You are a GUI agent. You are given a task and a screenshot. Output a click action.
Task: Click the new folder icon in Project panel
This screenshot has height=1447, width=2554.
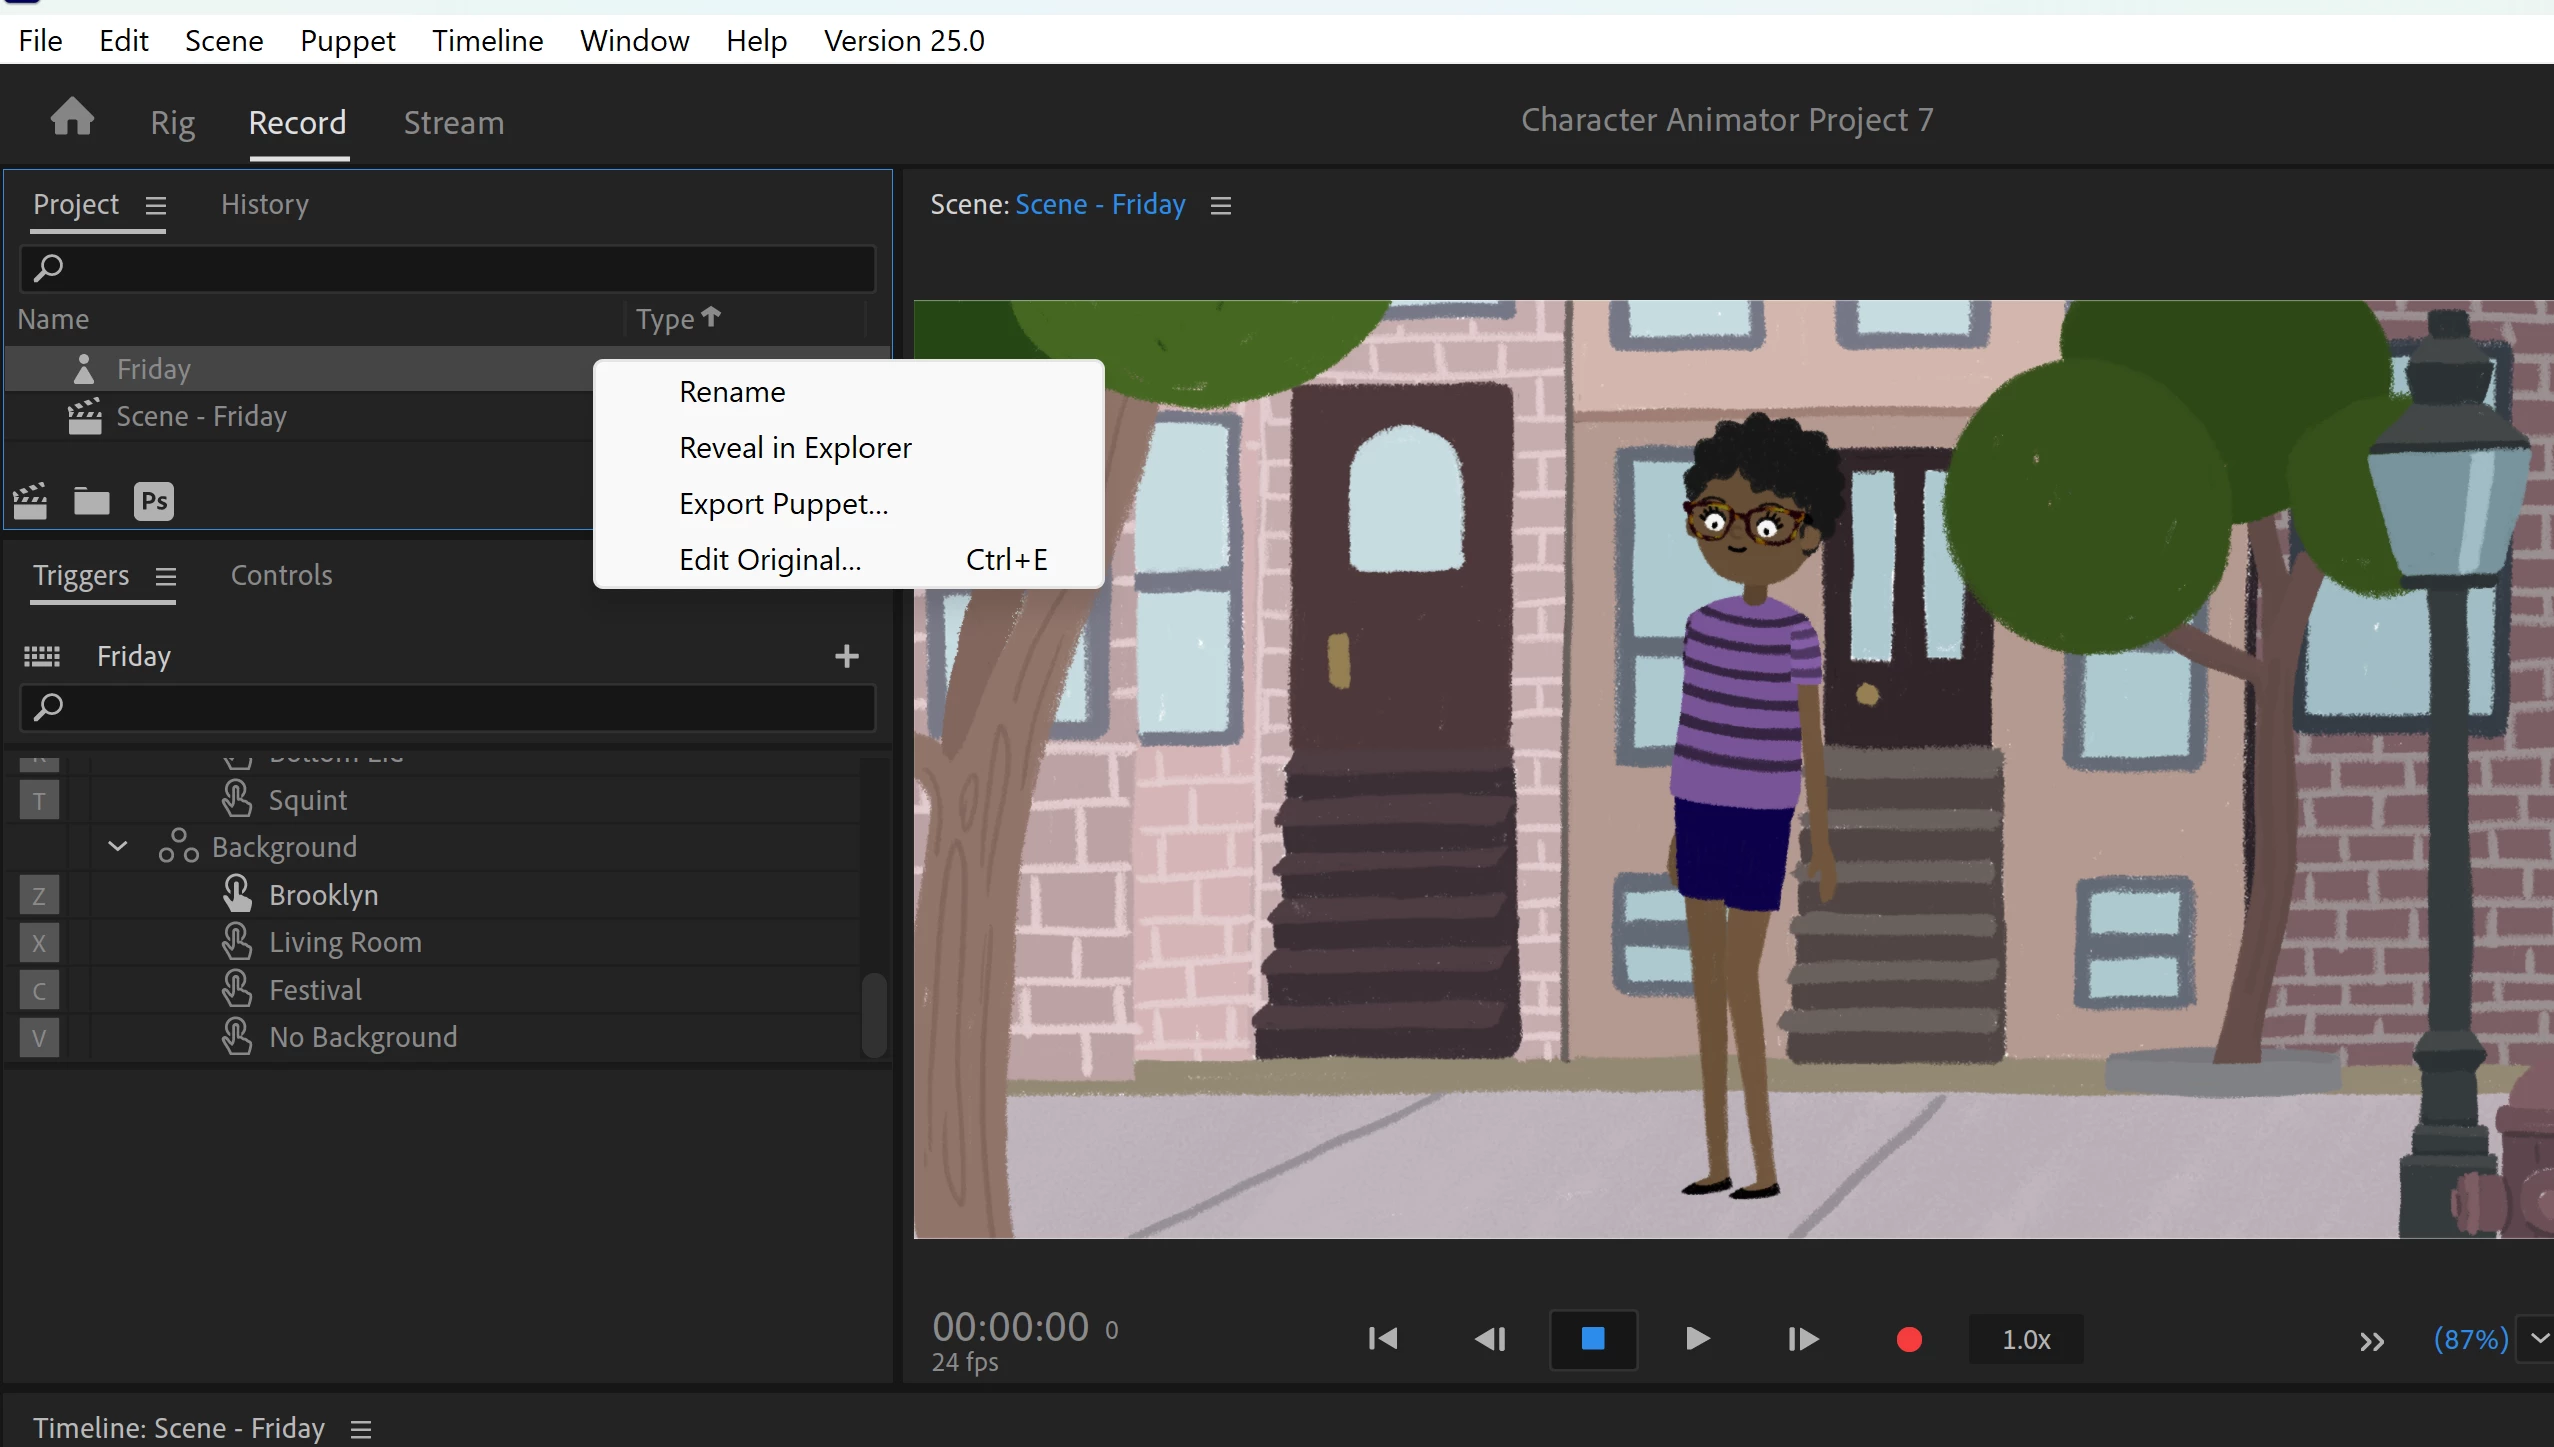[91, 500]
